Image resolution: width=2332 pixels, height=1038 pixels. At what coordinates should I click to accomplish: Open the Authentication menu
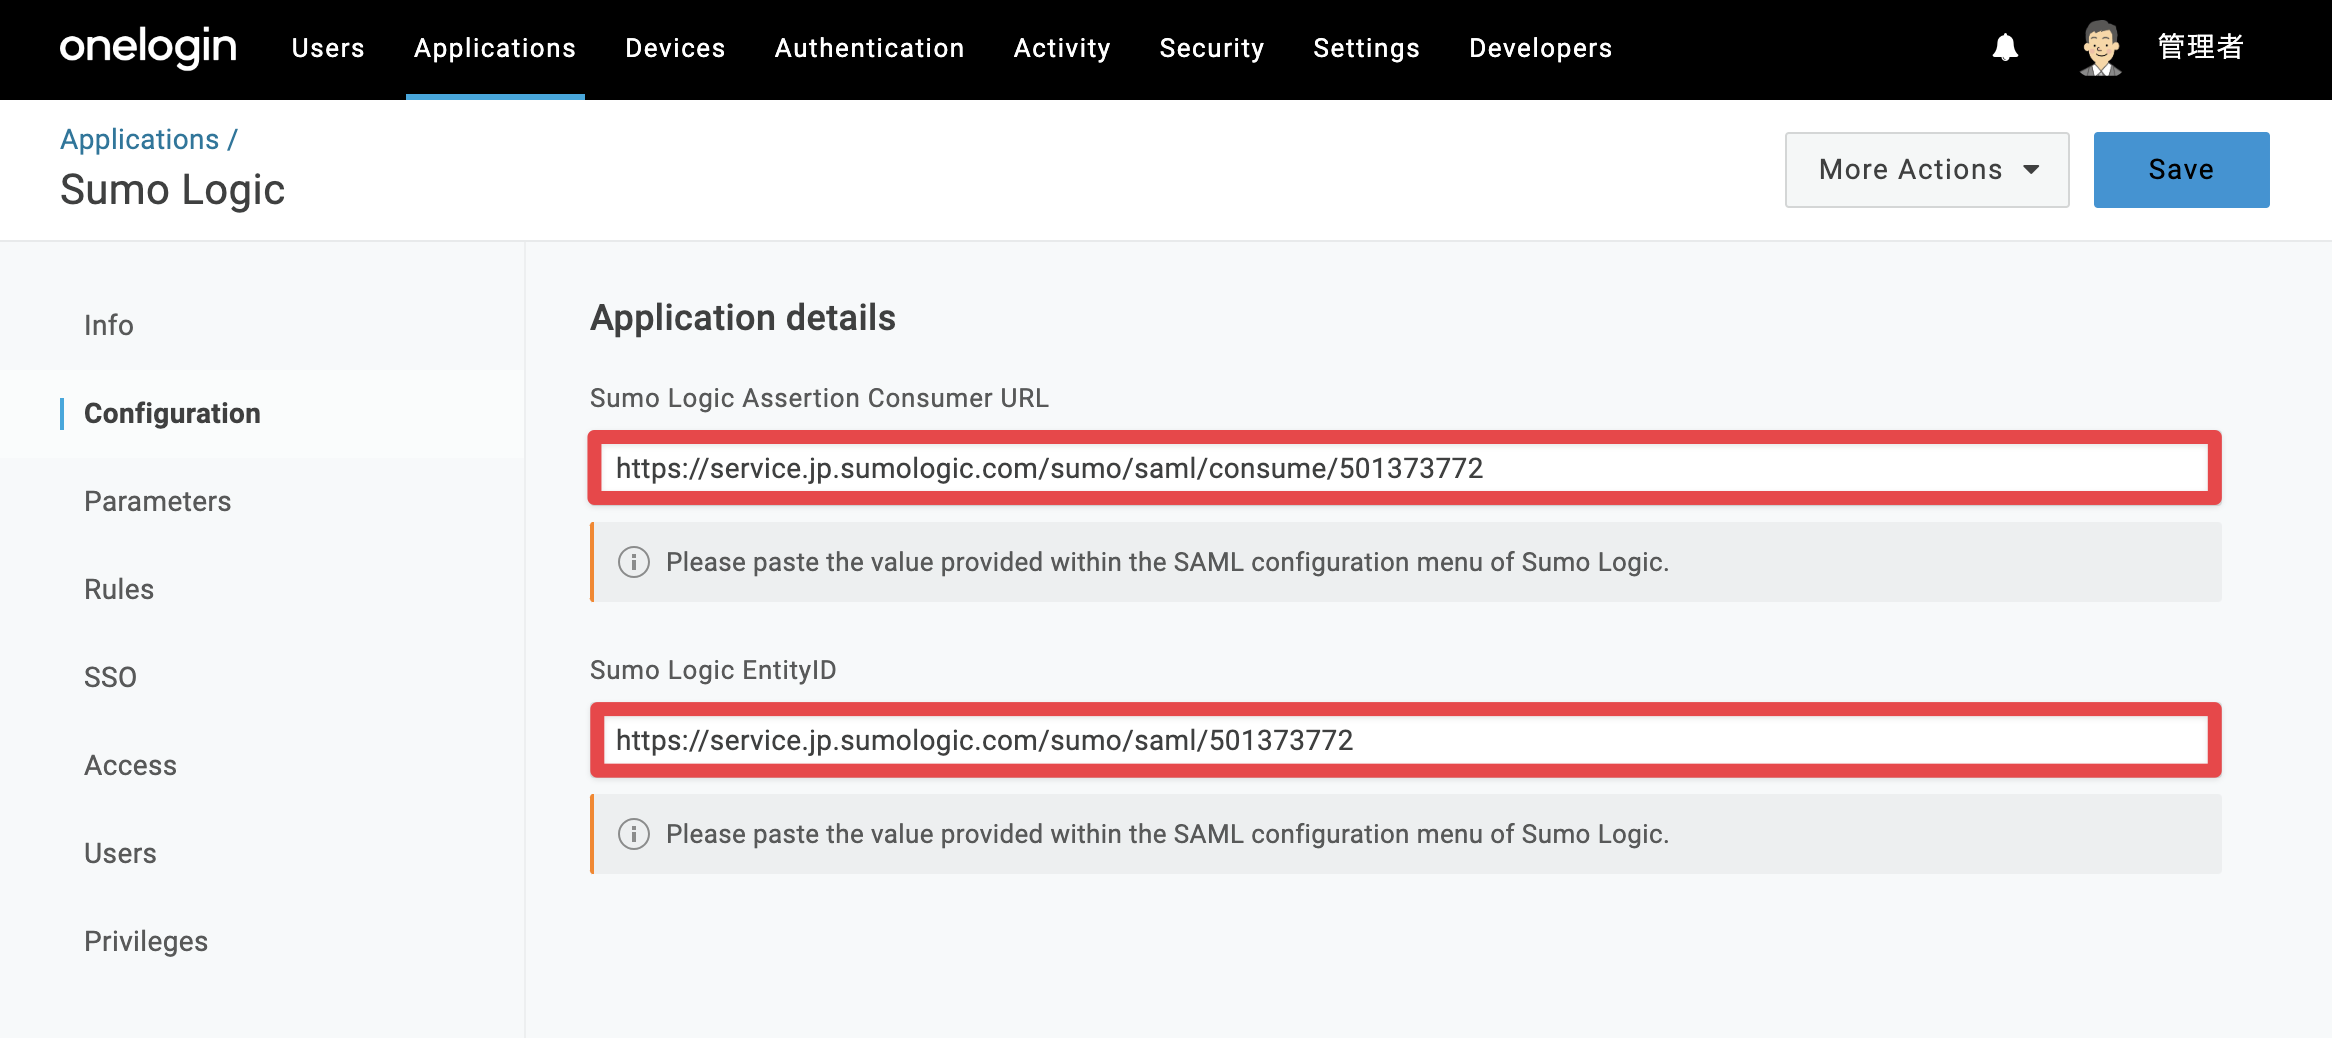(x=869, y=48)
